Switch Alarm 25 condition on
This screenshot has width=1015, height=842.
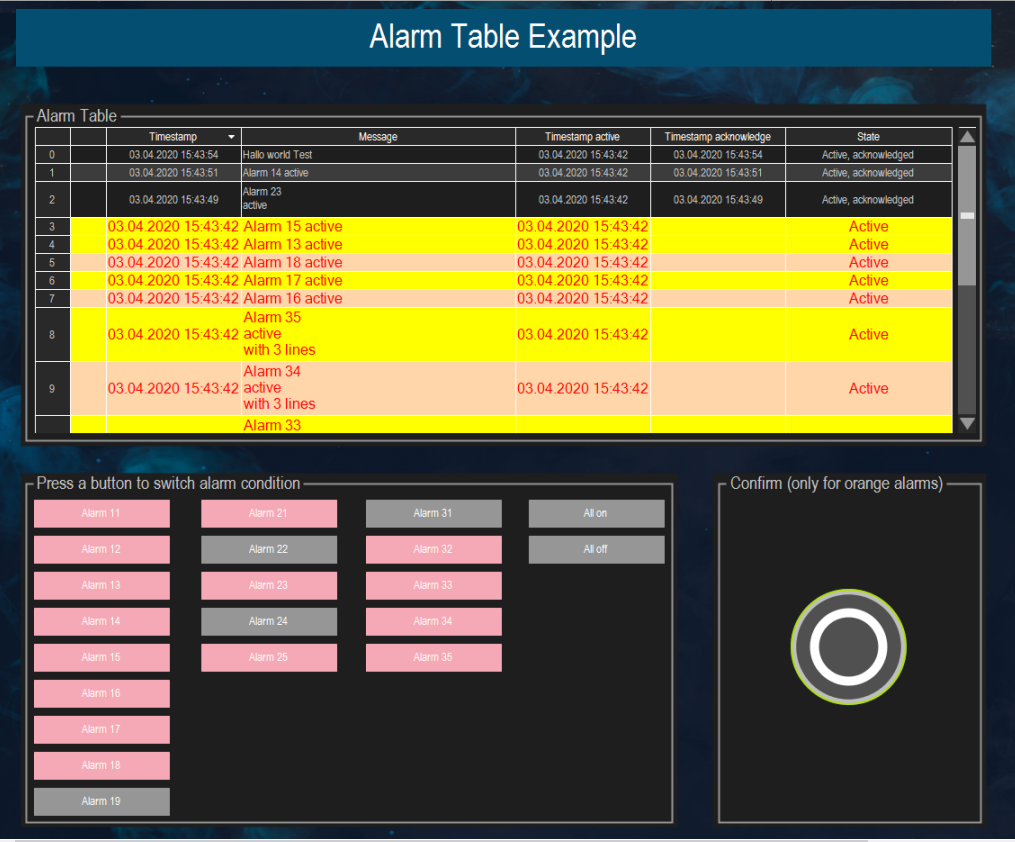[x=269, y=657]
